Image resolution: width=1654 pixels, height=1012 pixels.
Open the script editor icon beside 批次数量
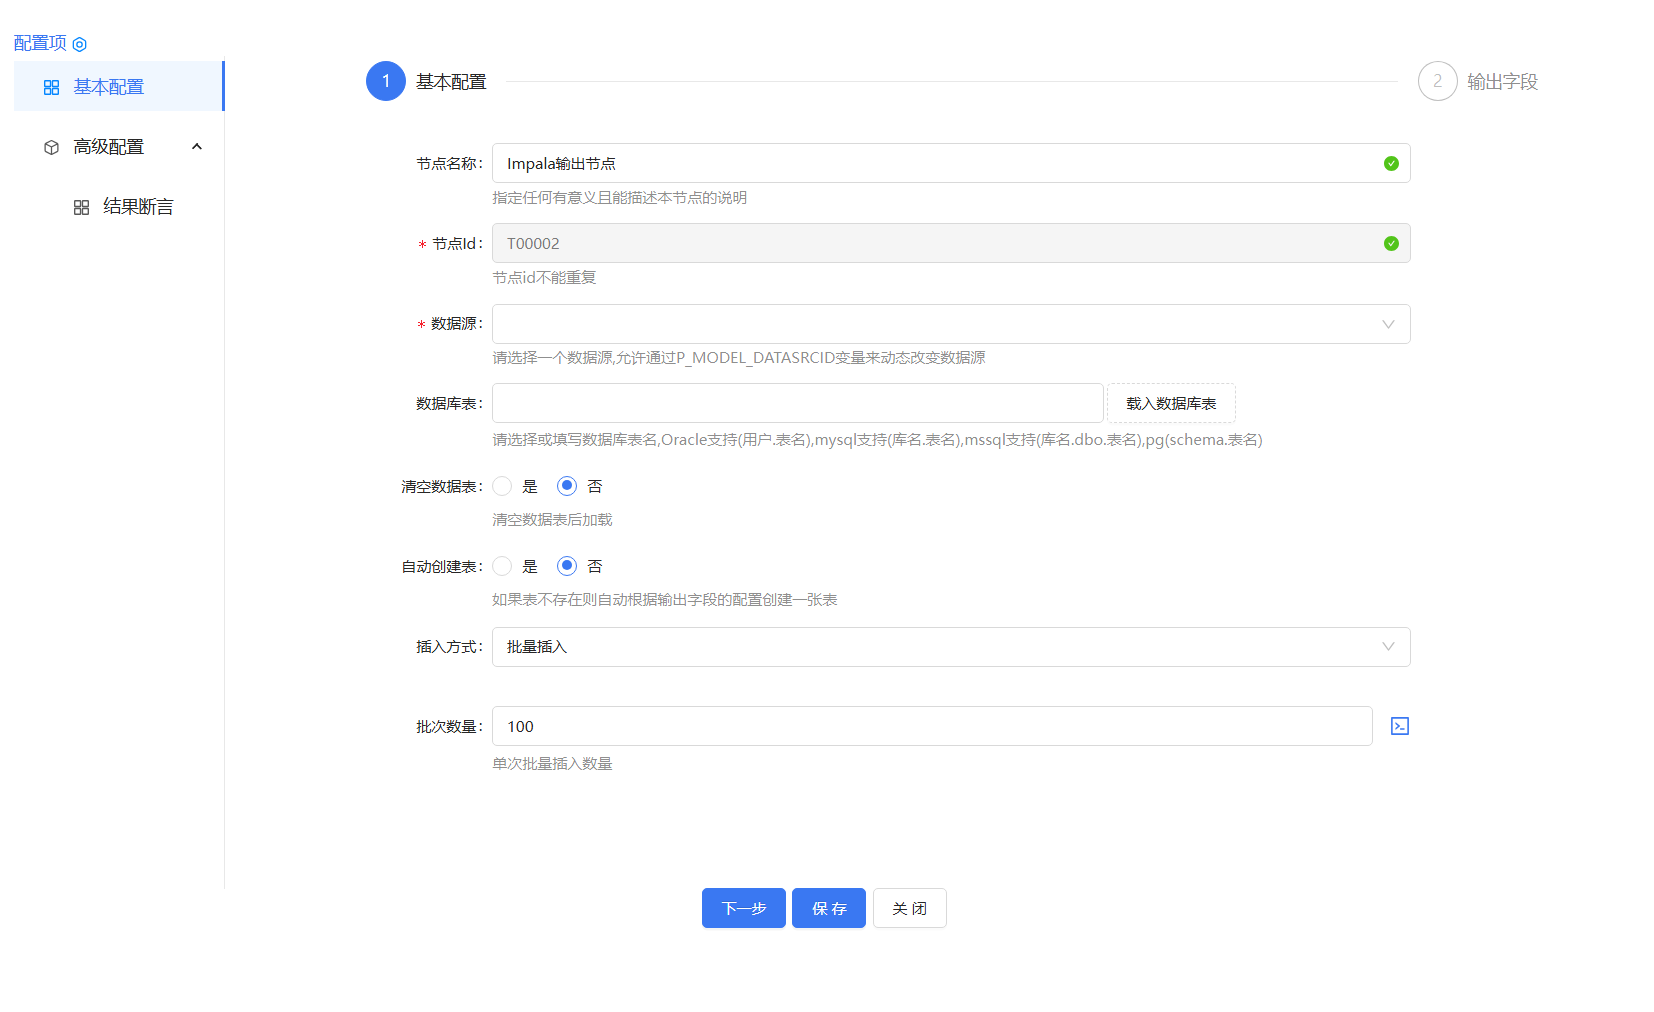pos(1399,726)
